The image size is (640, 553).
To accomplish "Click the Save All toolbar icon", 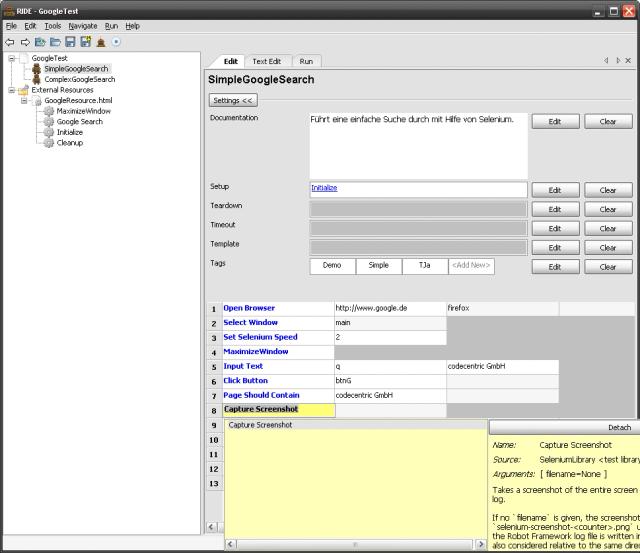I will pyautogui.click(x=85, y=42).
